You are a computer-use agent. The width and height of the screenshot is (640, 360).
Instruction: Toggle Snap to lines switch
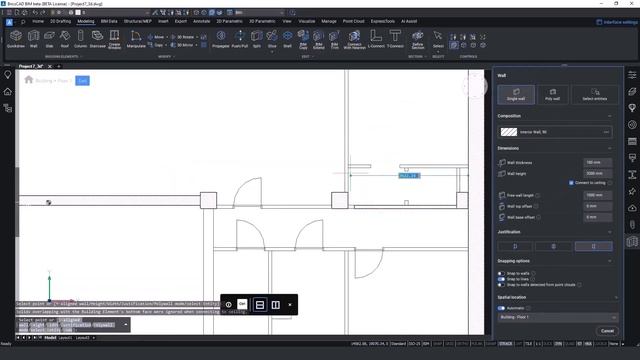501,279
